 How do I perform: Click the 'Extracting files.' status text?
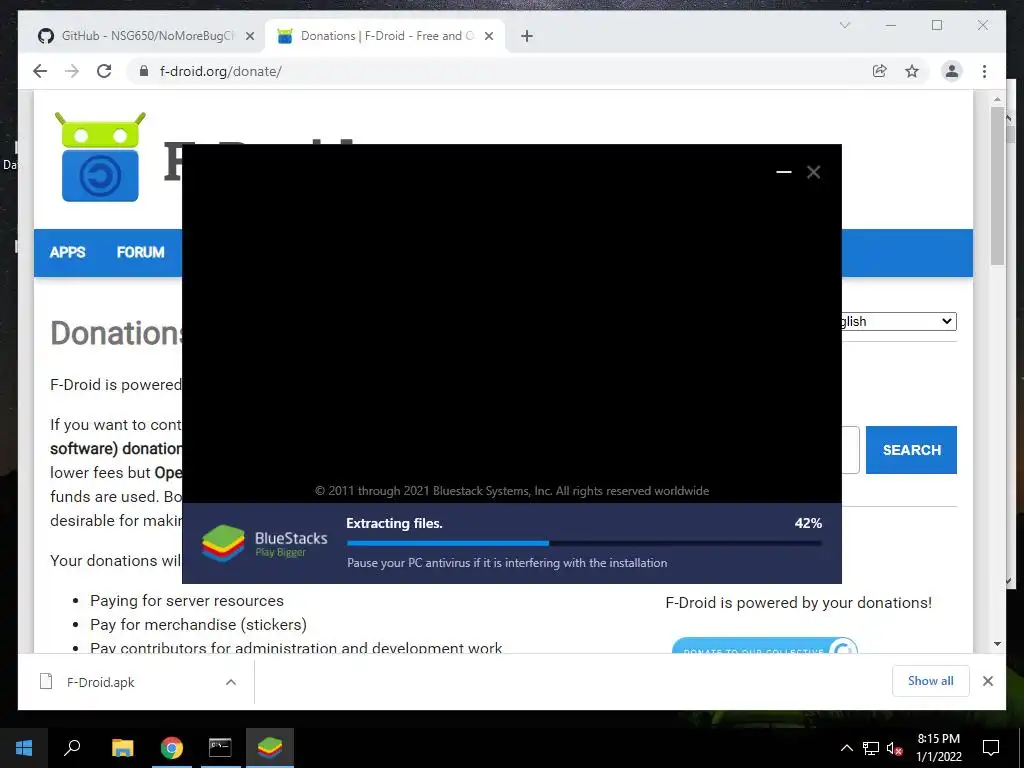(394, 523)
